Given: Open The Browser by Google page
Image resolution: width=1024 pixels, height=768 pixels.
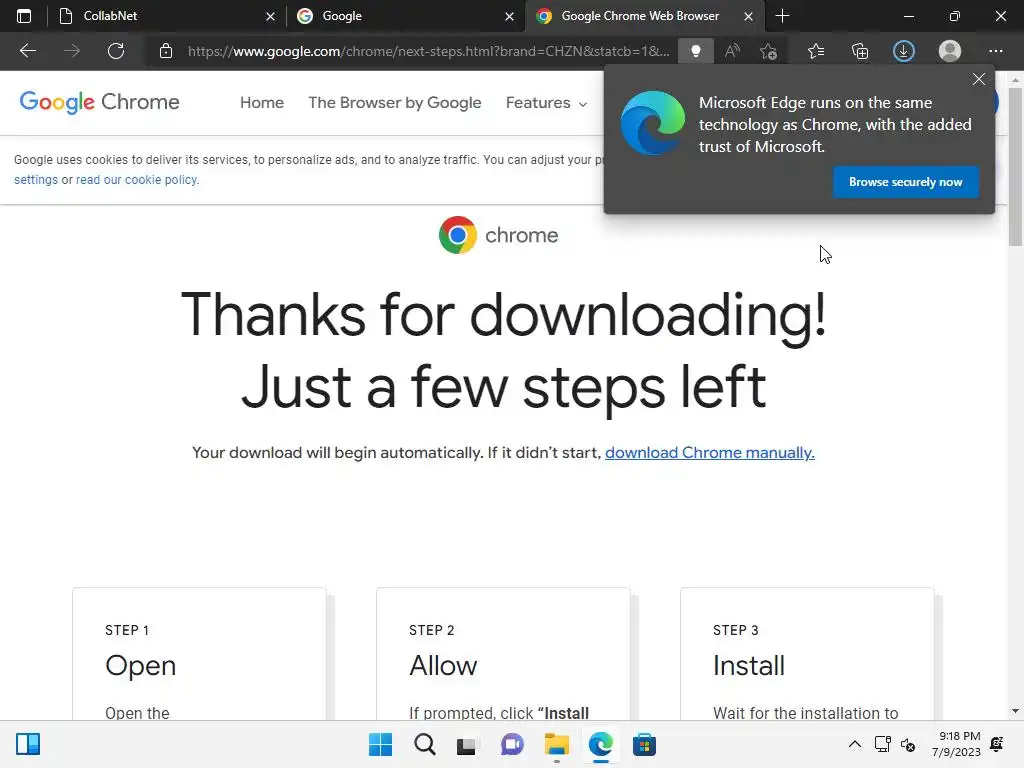Looking at the screenshot, I should click(x=394, y=103).
